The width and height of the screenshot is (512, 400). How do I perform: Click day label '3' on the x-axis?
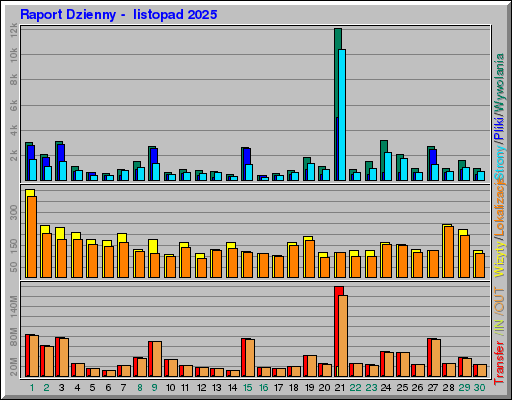tap(62, 388)
